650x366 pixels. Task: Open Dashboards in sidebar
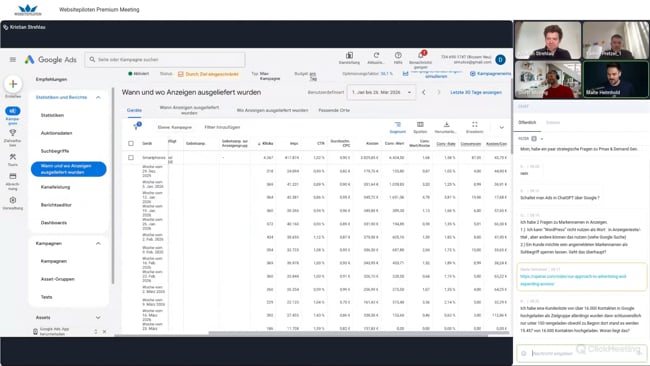coord(53,223)
